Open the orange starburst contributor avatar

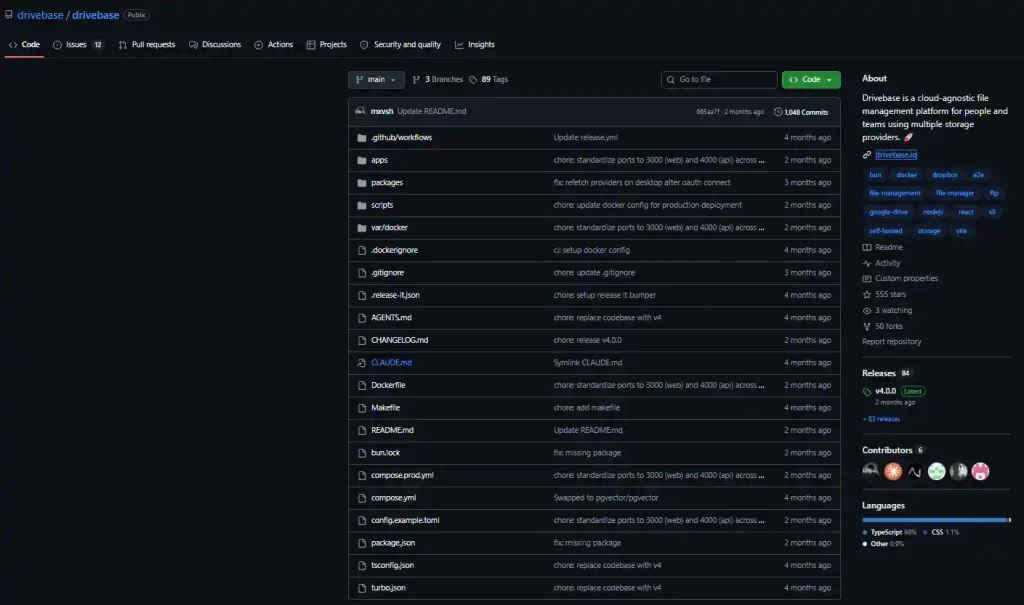[893, 471]
